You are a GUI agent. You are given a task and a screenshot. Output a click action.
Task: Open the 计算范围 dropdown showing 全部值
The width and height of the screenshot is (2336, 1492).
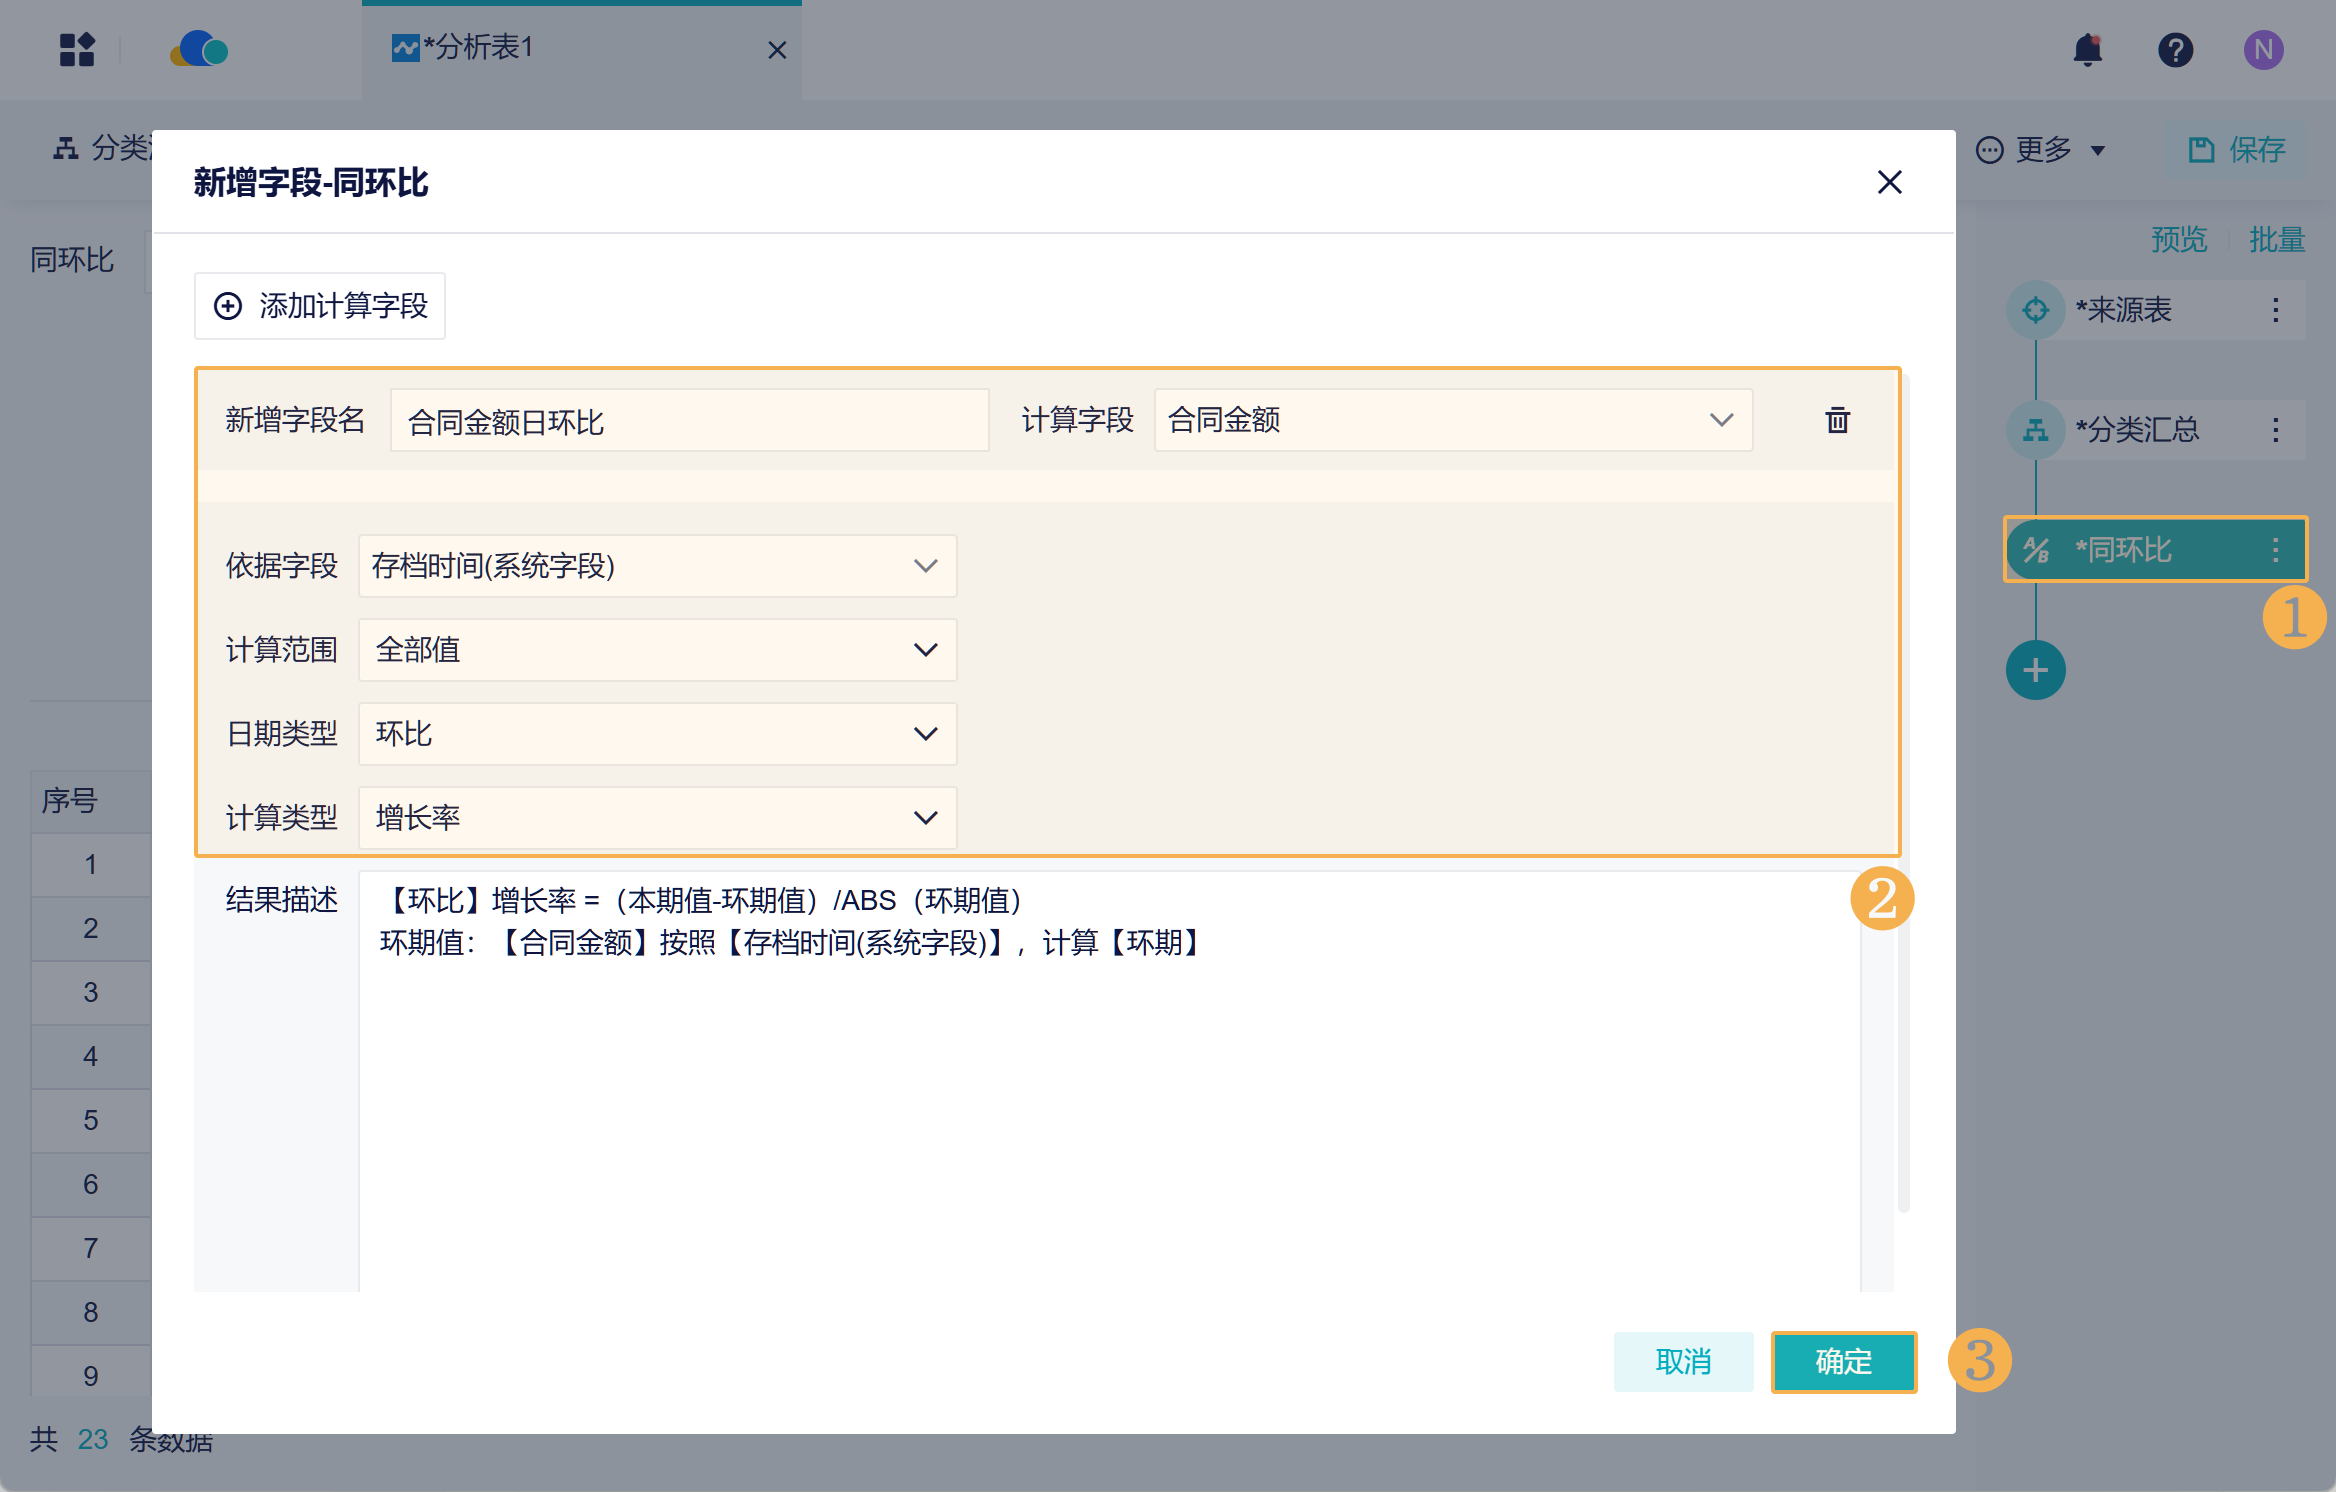pyautogui.click(x=657, y=650)
